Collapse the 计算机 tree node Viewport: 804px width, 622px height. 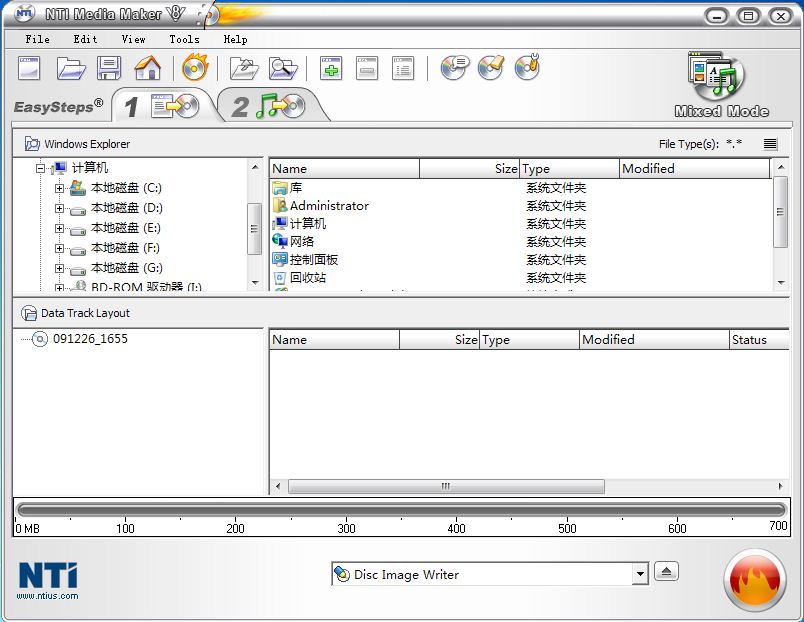(40, 168)
